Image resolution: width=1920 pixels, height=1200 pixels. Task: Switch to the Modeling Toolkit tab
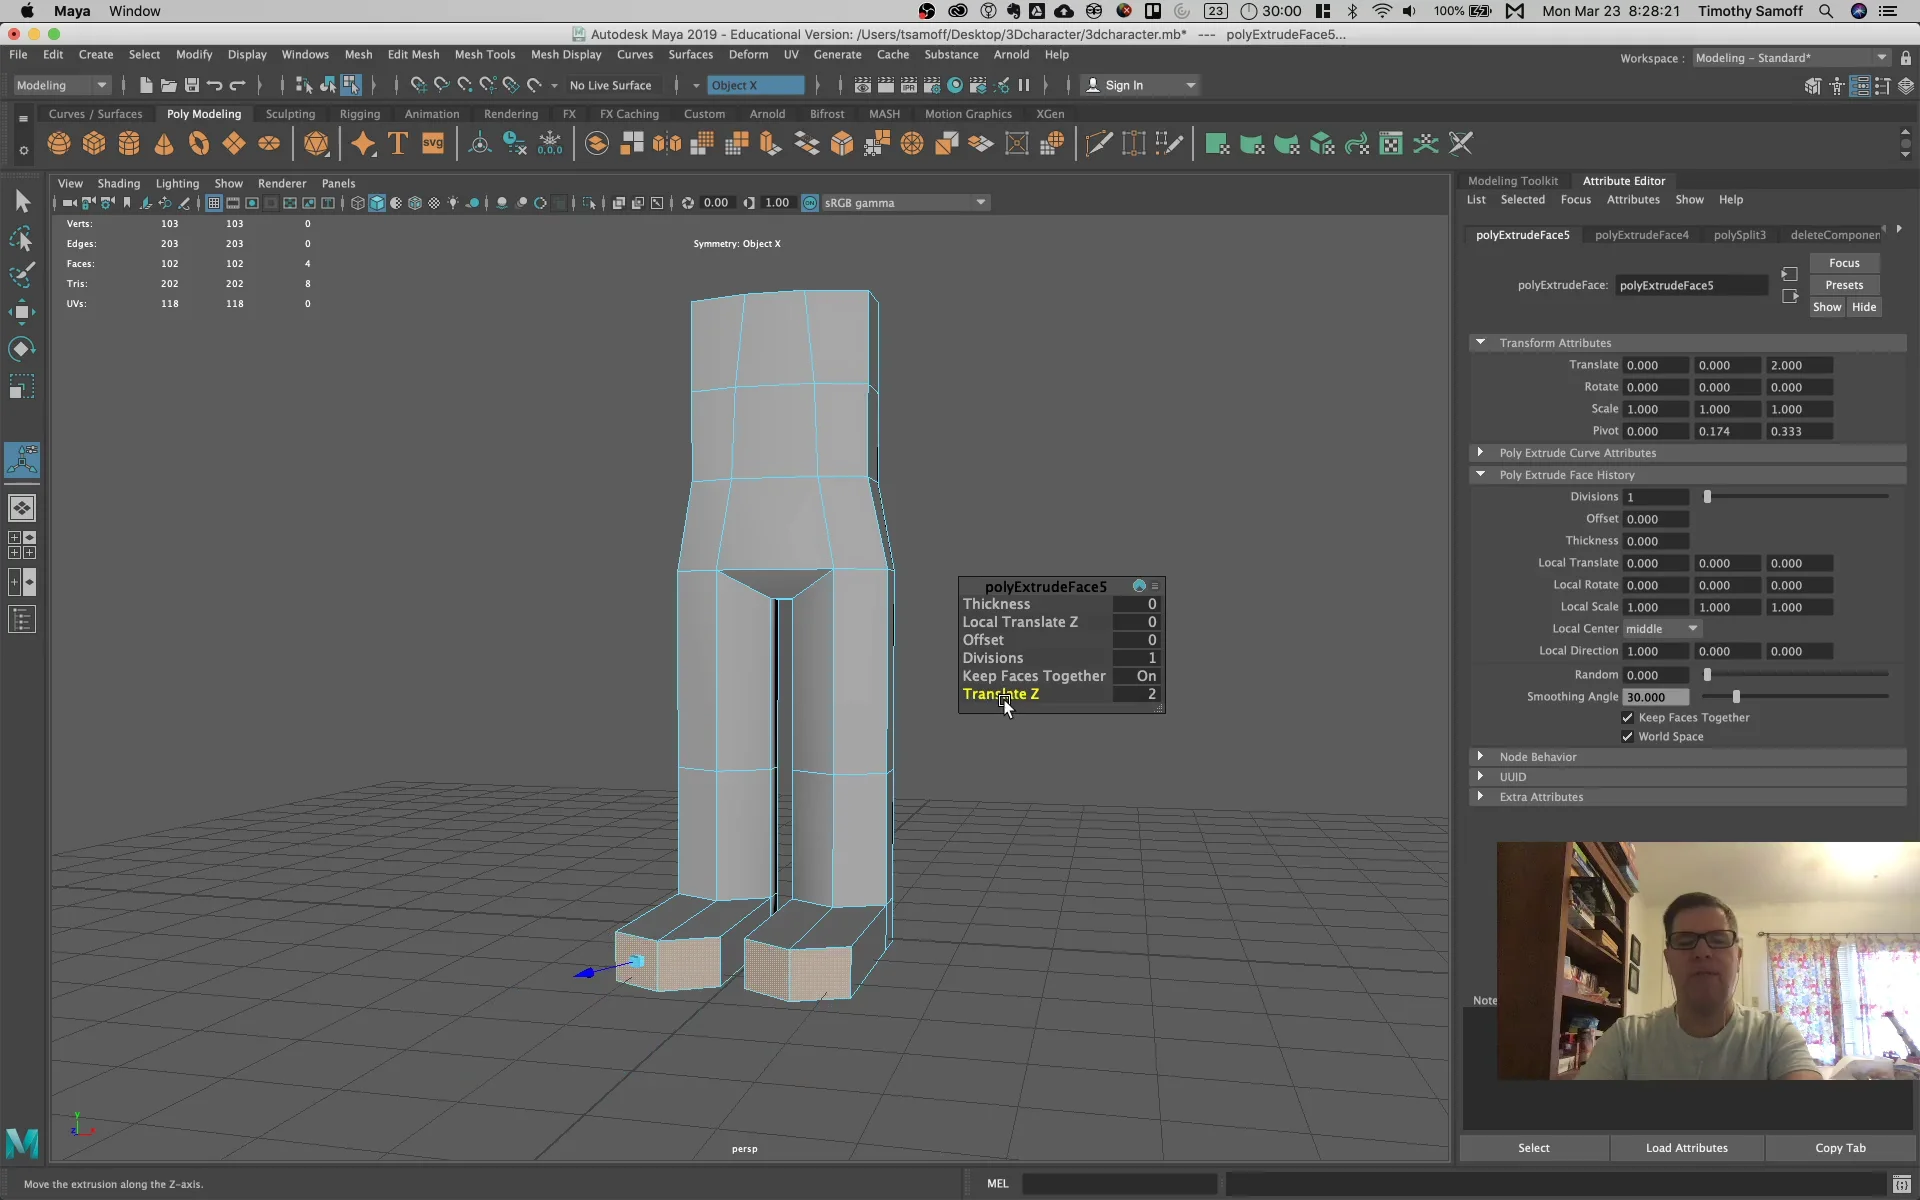pos(1512,181)
